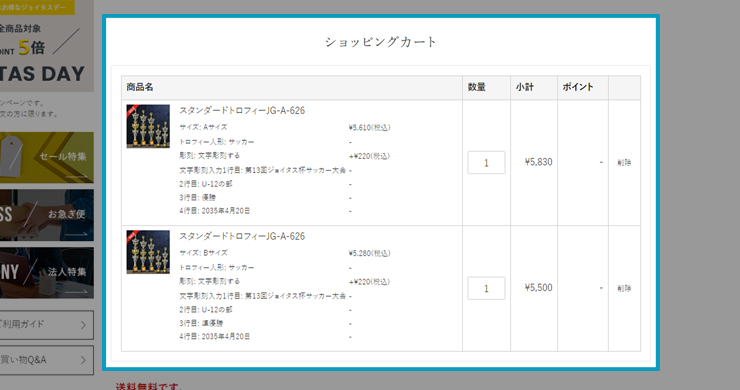Click the chevron arrow on ご利用ガイド
The height and width of the screenshot is (390, 740).
[83, 325]
